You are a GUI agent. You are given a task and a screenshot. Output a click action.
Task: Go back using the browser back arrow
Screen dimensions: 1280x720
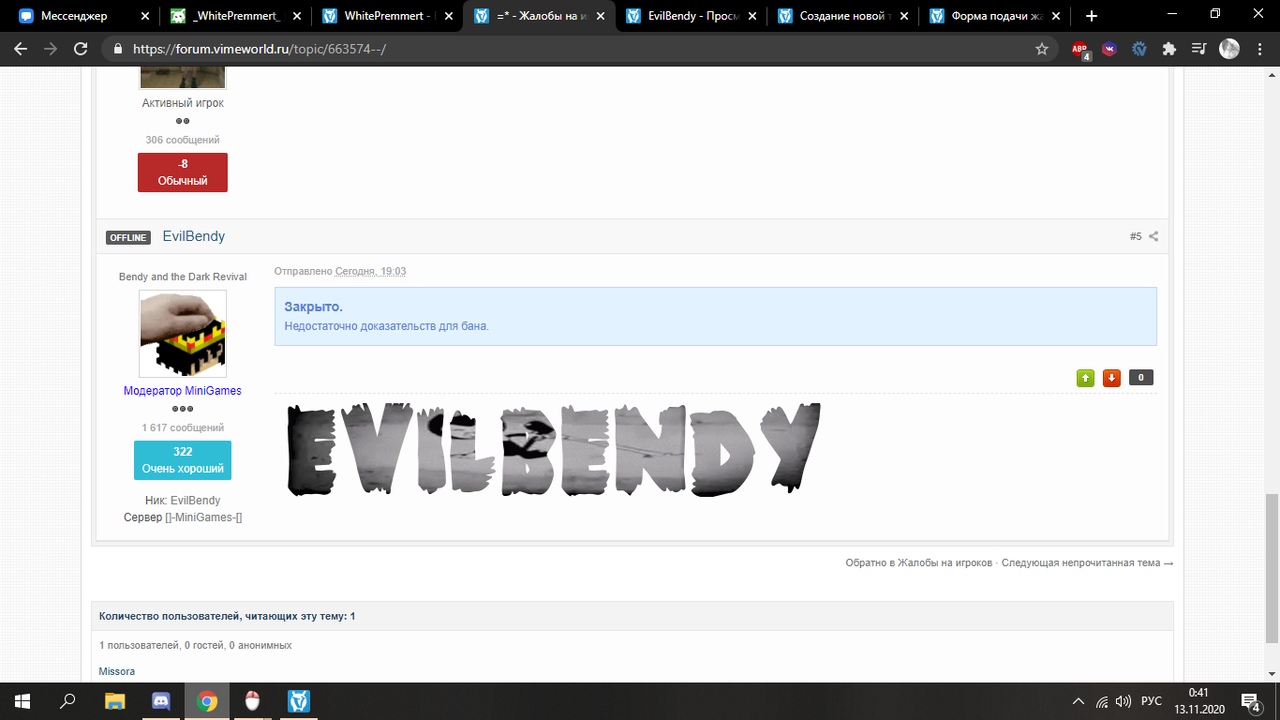tap(20, 48)
